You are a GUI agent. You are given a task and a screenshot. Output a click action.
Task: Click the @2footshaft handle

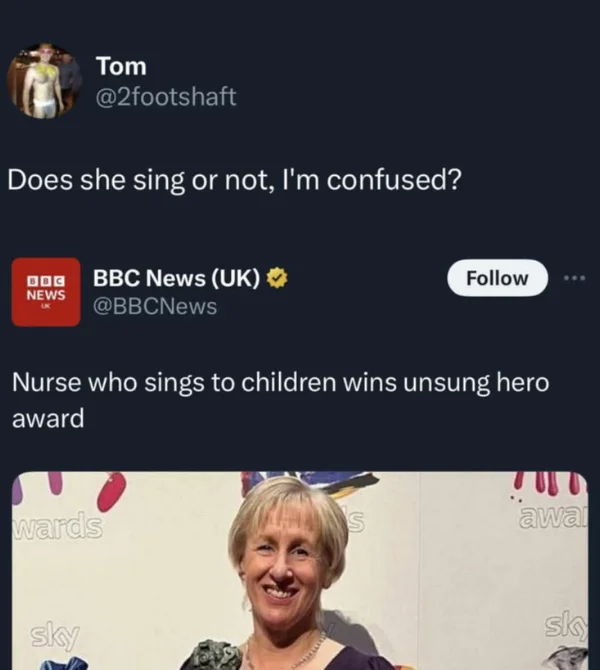tap(166, 97)
